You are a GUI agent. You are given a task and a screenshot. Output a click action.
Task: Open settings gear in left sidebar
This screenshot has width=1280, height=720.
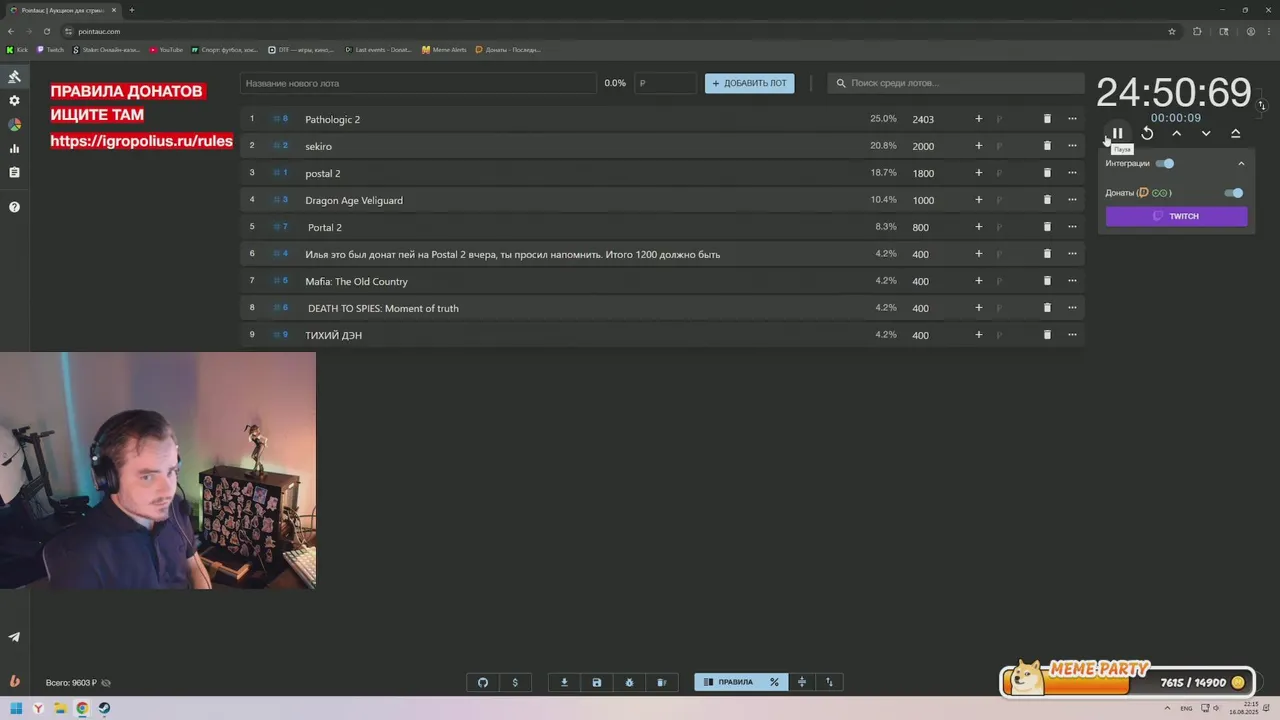point(14,101)
